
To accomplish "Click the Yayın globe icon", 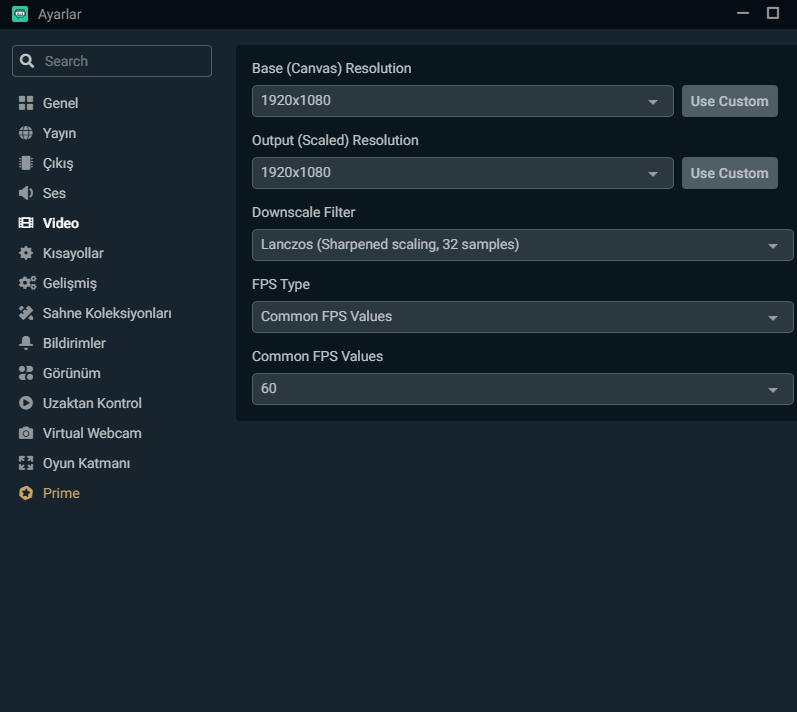I will point(26,133).
